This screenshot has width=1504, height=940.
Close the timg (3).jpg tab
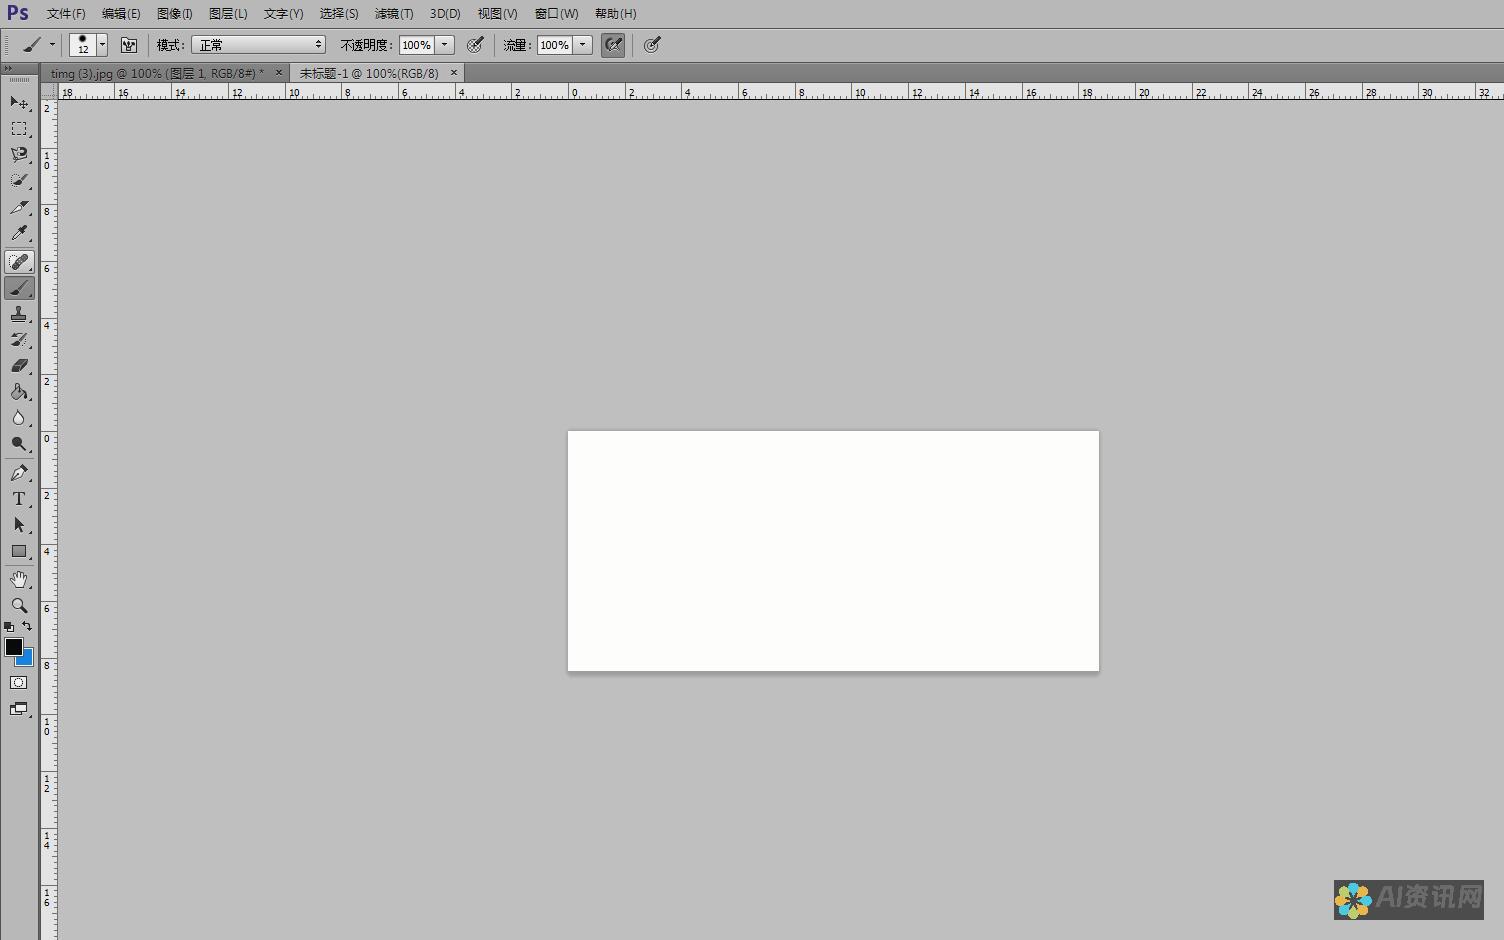[x=280, y=72]
